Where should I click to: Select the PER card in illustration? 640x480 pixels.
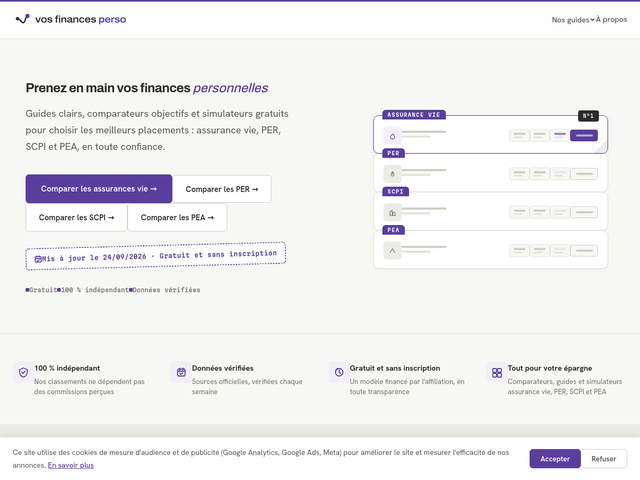click(490, 173)
